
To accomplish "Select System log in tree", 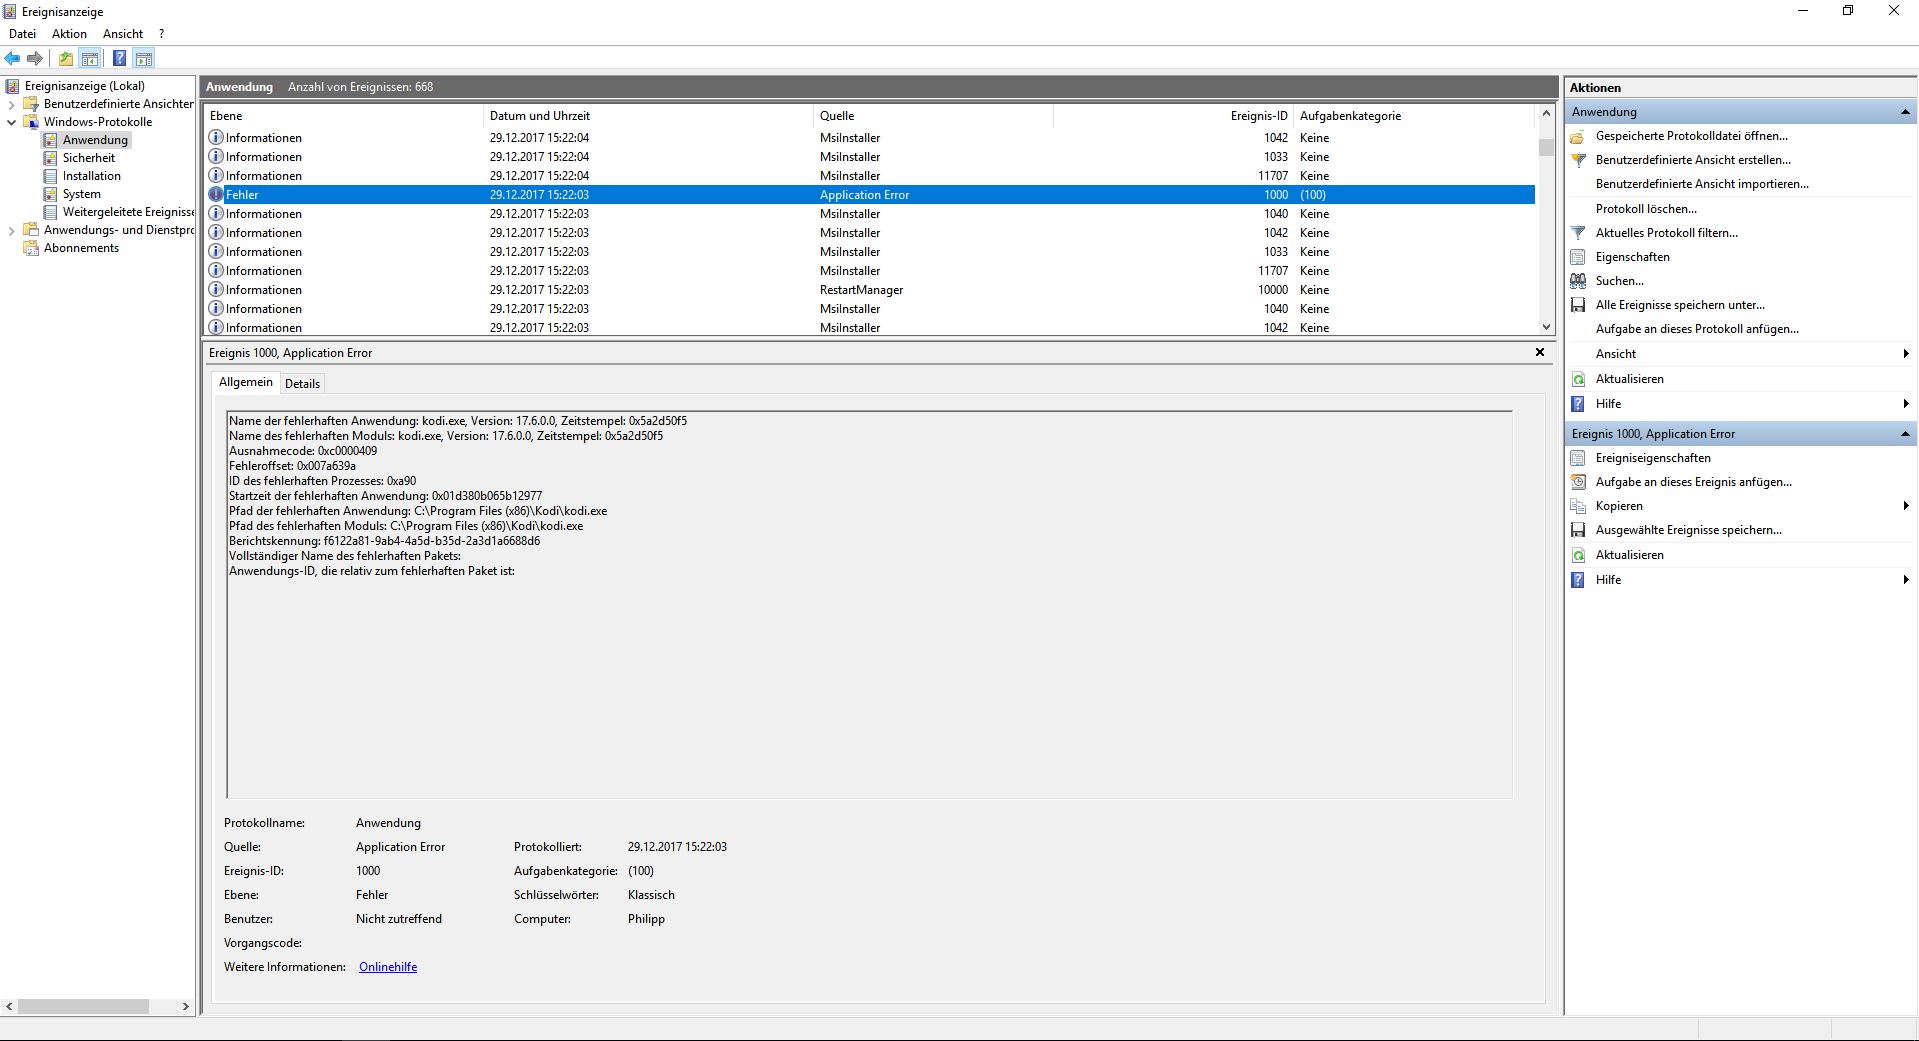I will pos(82,194).
